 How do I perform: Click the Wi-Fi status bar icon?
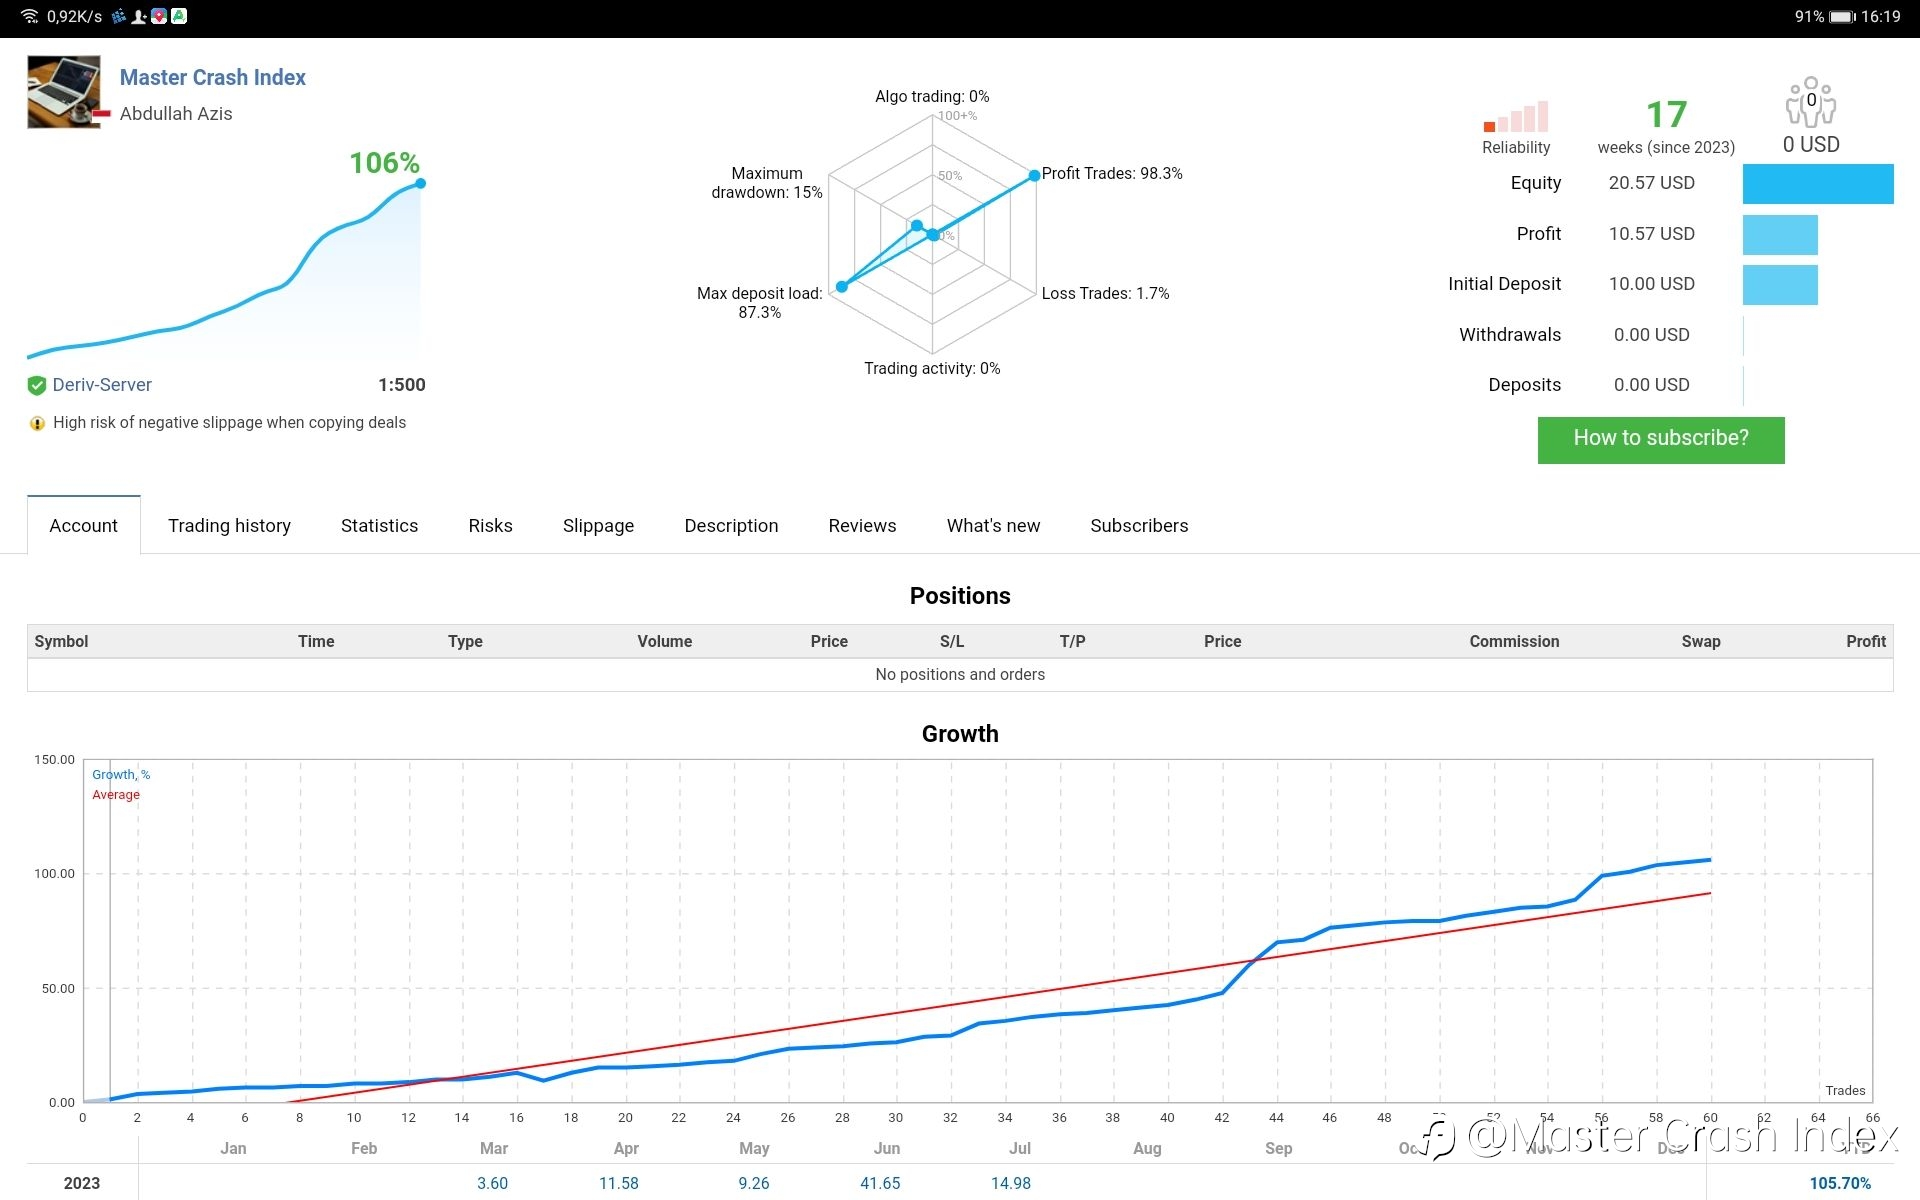tap(30, 16)
